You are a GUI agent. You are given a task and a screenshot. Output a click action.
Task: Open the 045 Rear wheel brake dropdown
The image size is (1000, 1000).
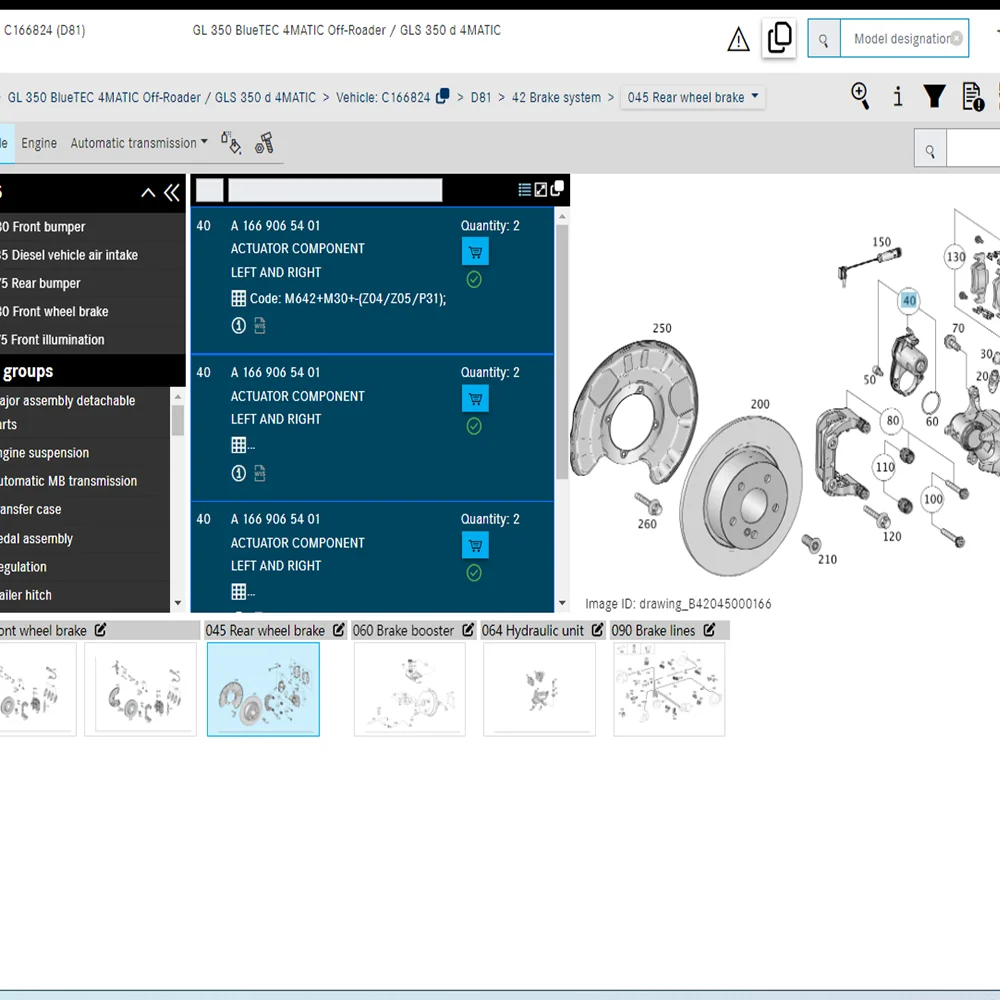point(693,97)
